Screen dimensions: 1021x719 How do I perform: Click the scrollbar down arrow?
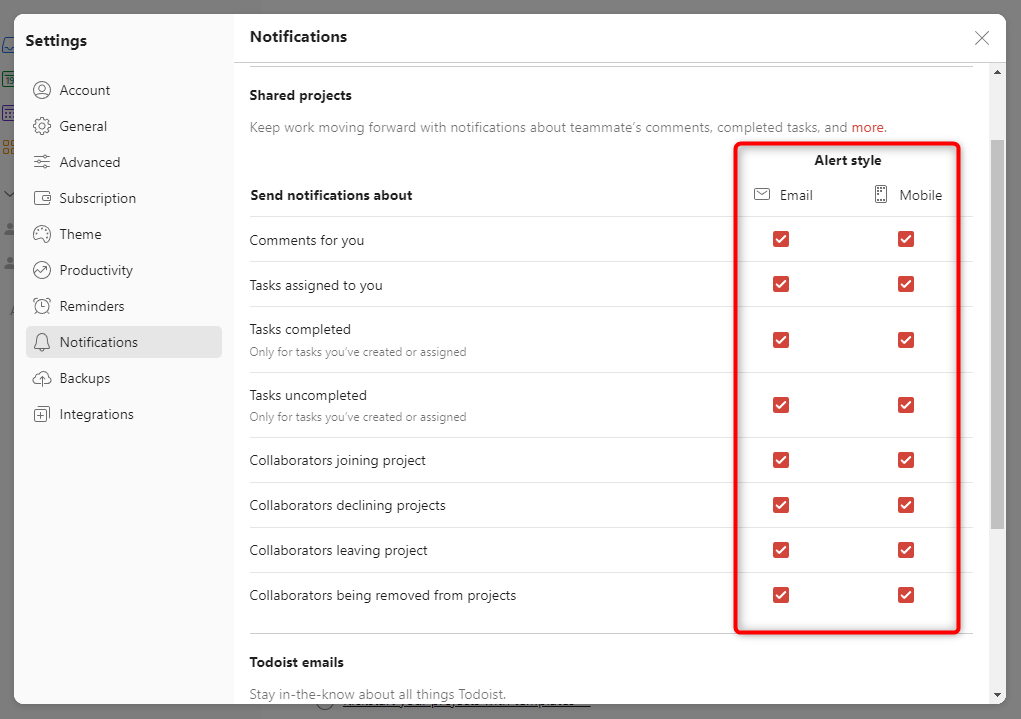point(998,695)
